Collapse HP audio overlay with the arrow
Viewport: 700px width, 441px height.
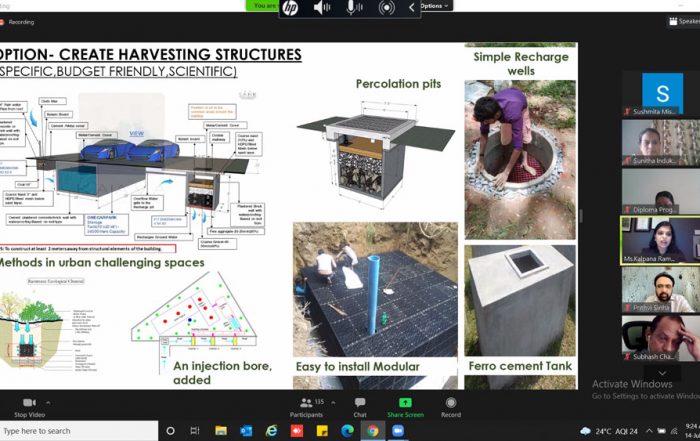(412, 7)
